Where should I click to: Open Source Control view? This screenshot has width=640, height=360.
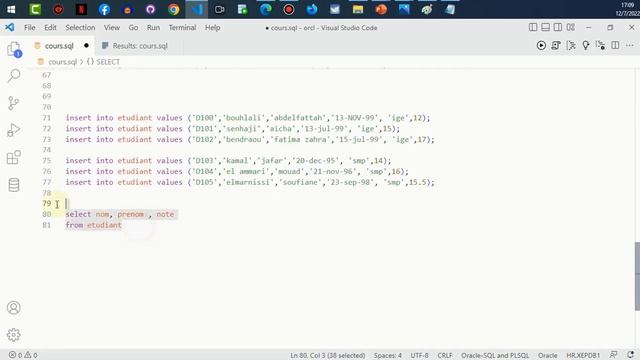click(x=13, y=103)
